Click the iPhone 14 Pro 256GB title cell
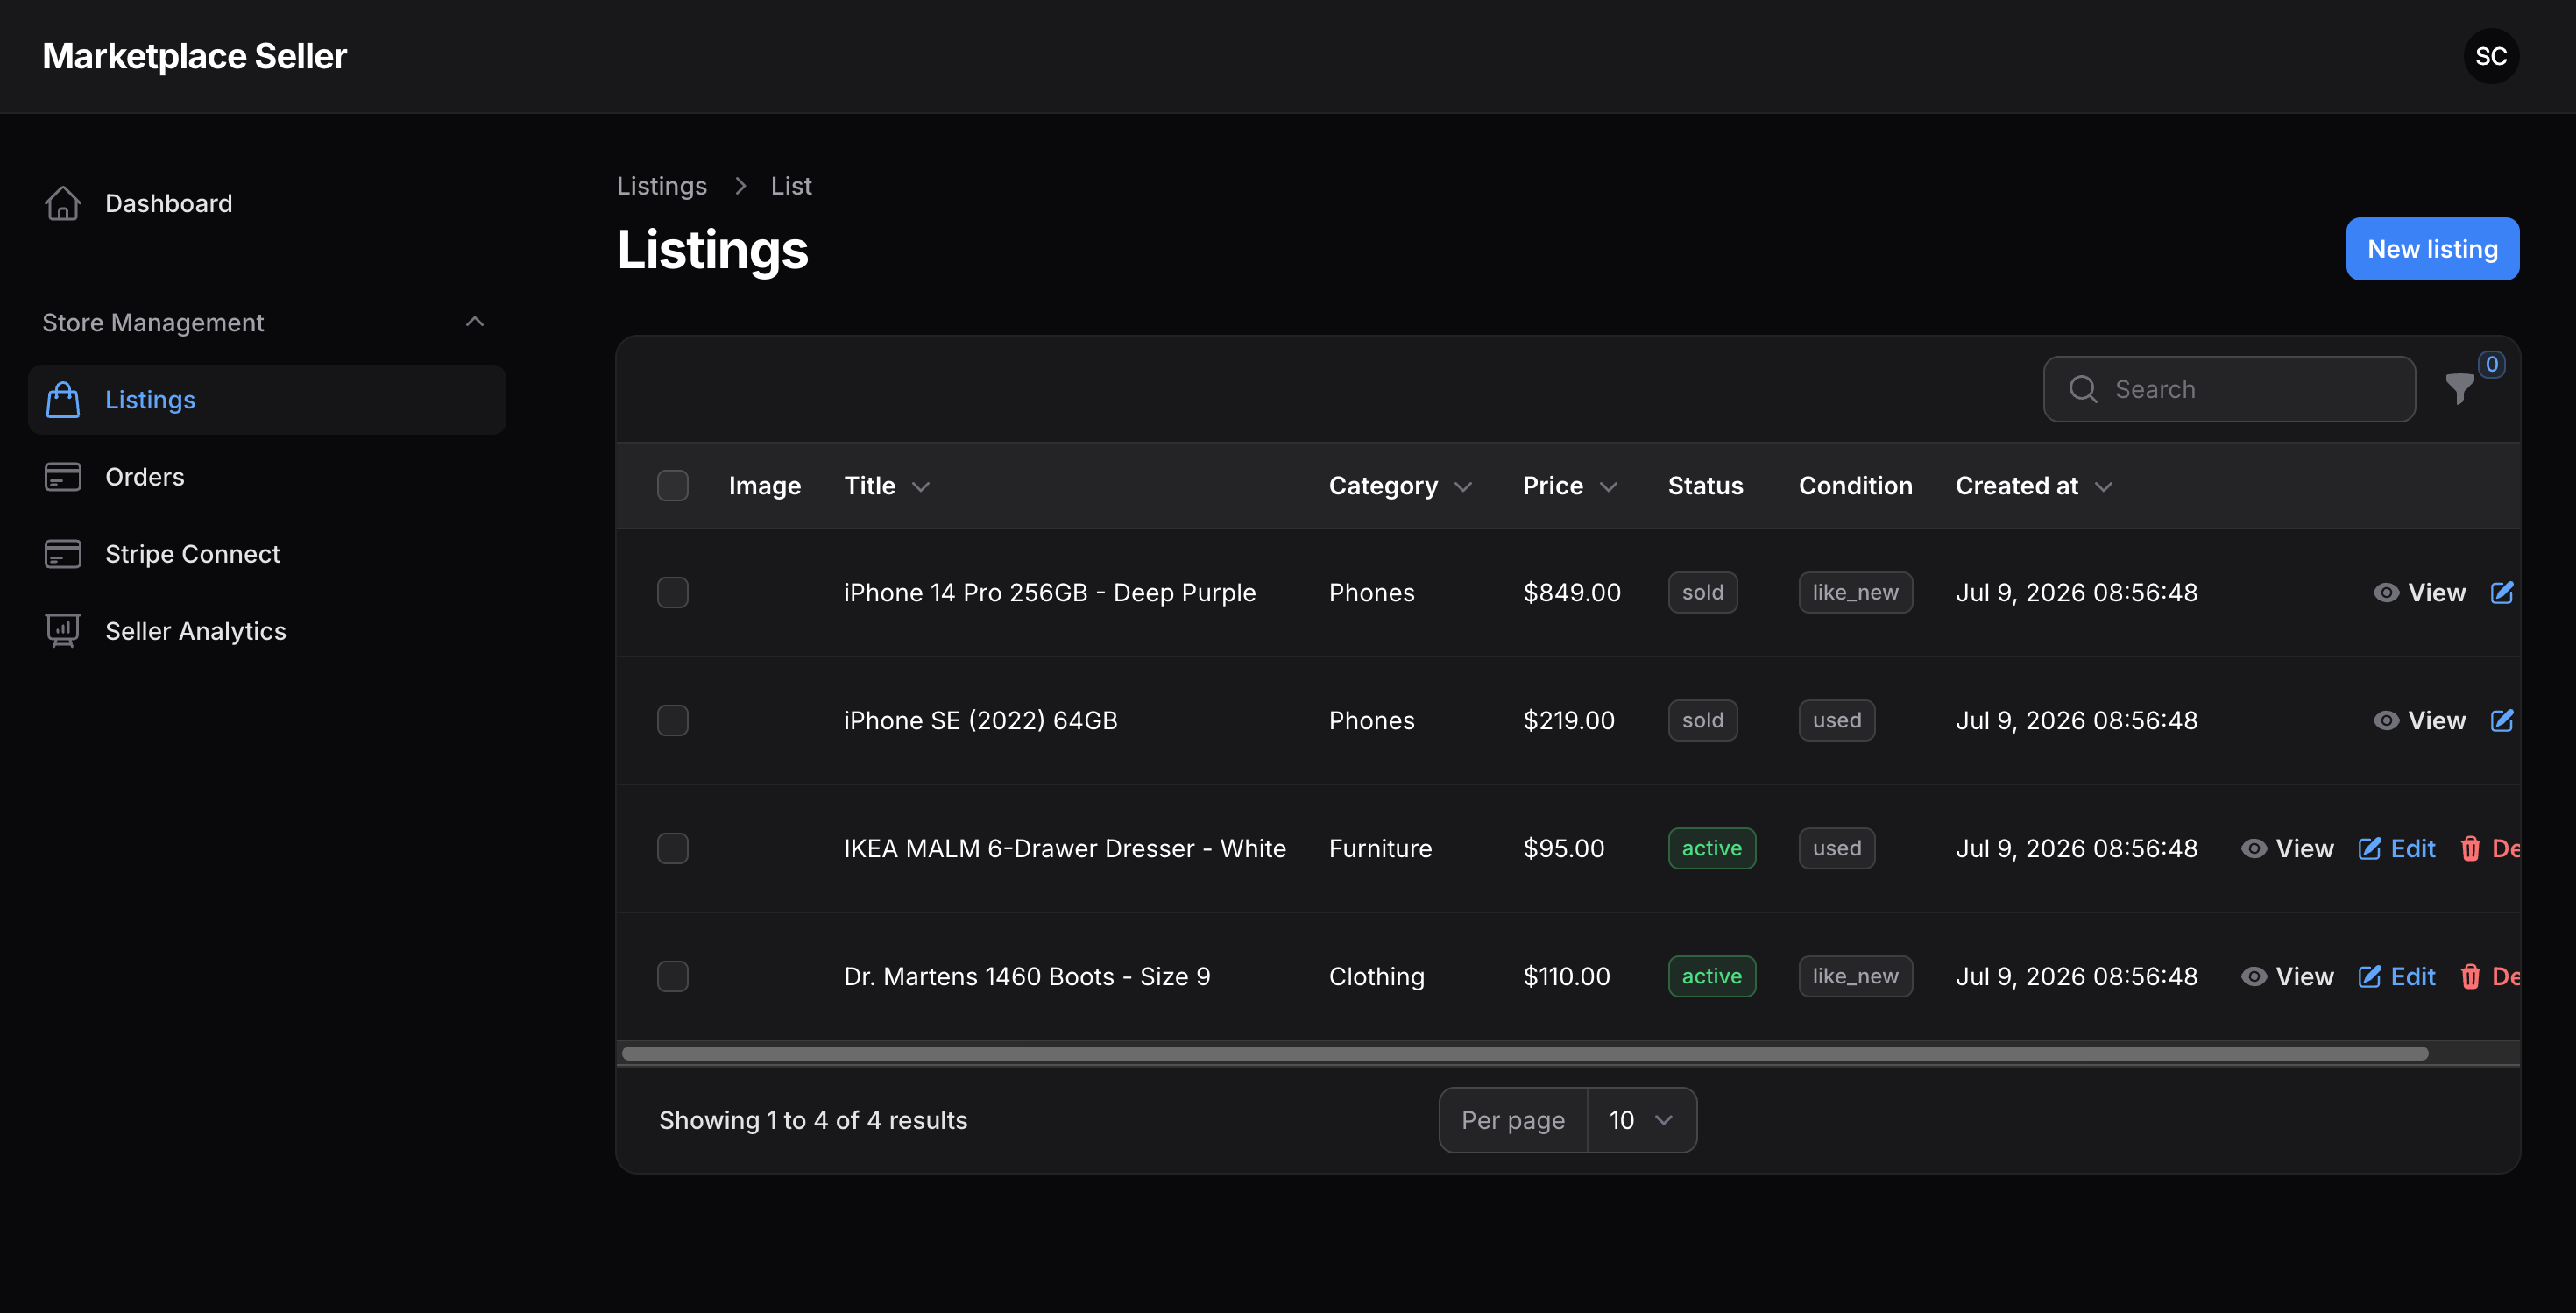 (x=1049, y=592)
